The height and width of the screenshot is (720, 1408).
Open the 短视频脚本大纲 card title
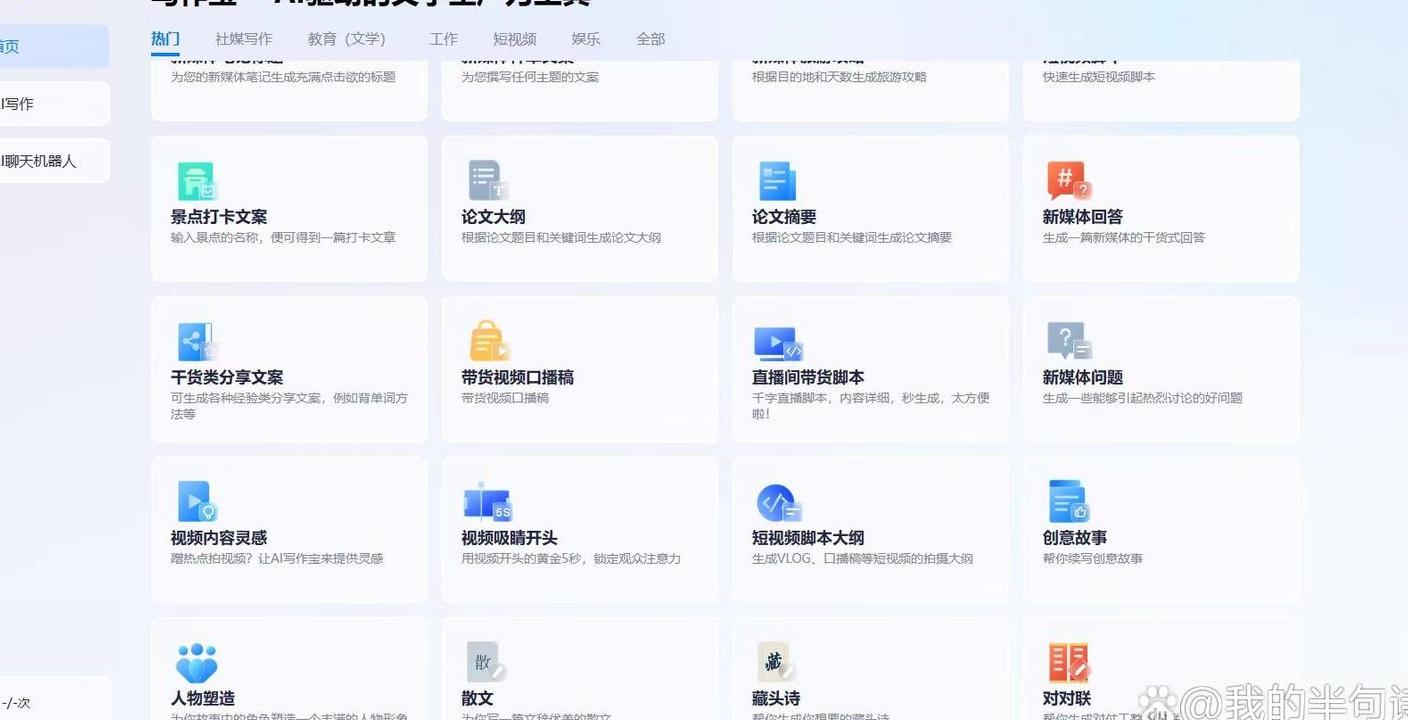click(x=808, y=538)
